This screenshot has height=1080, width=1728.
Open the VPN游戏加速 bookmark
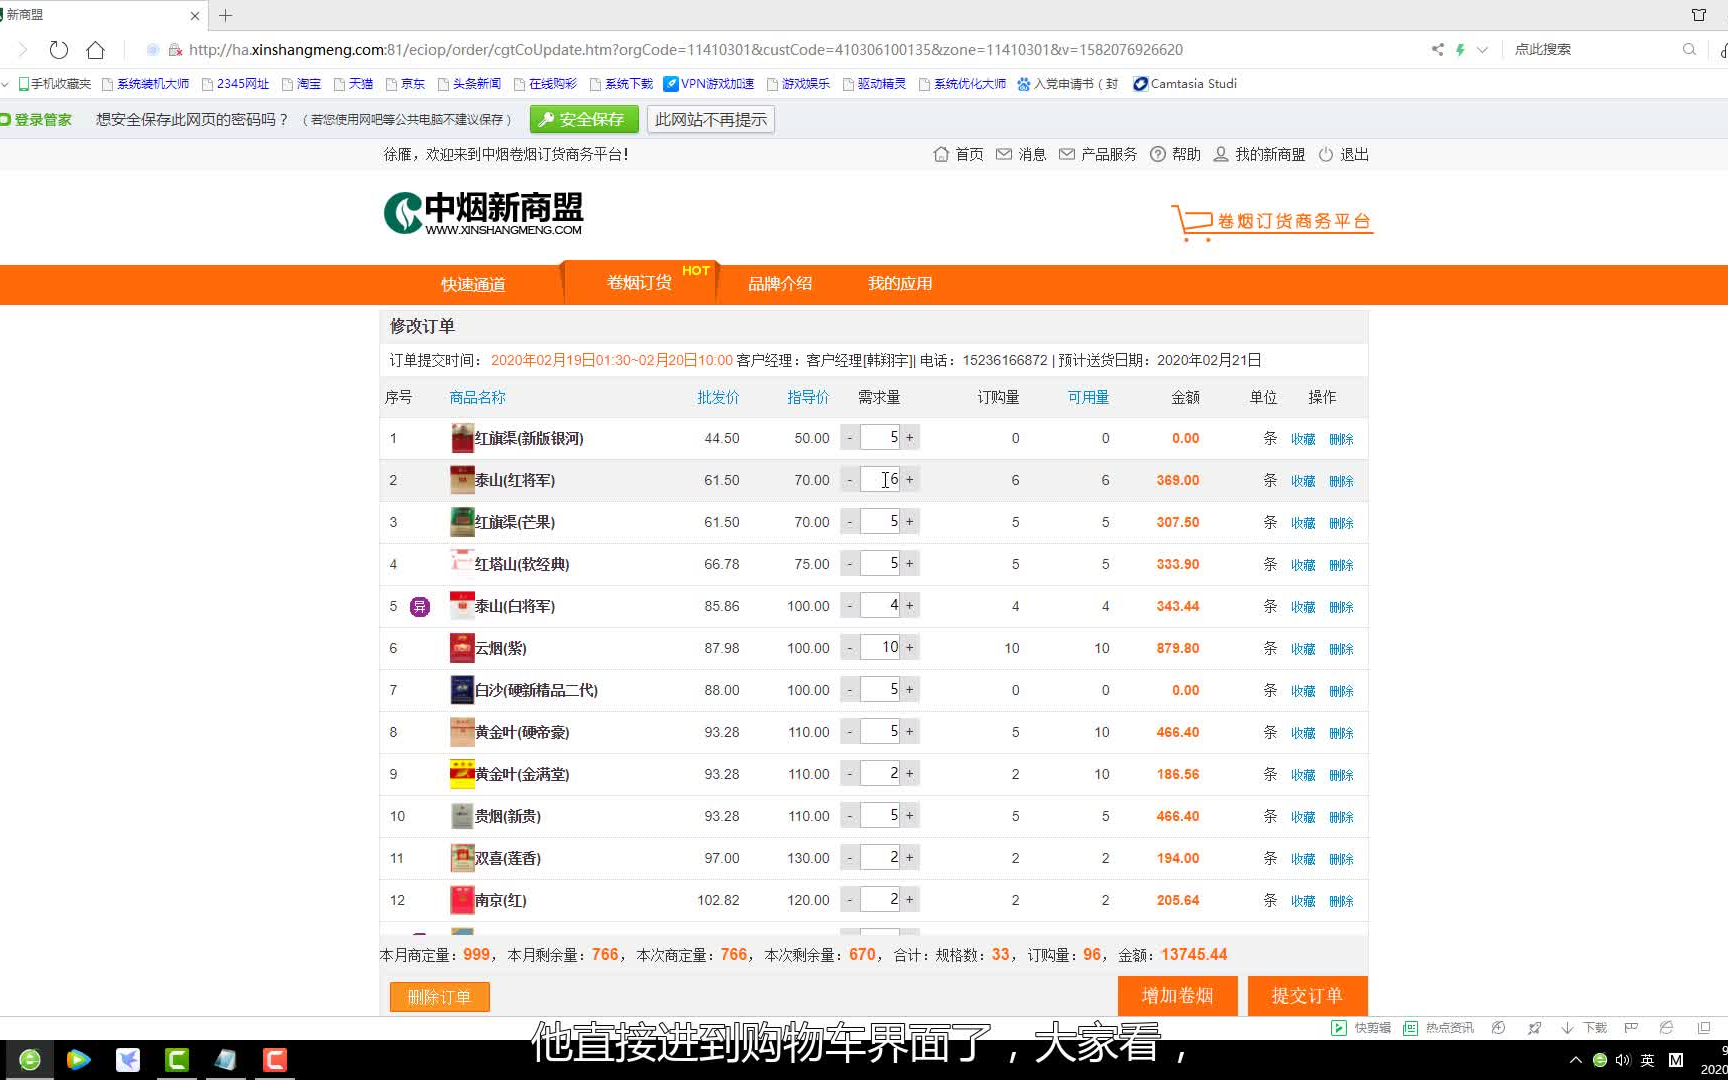(x=709, y=84)
